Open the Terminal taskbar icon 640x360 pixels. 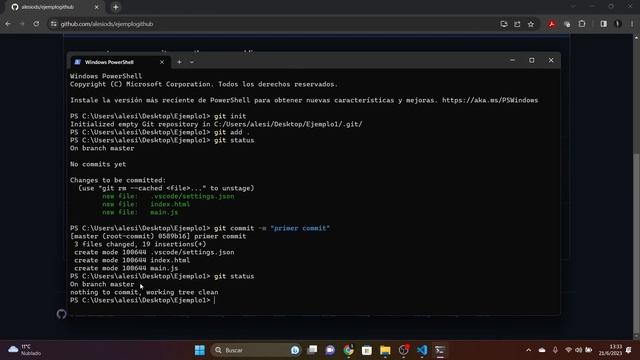(x=440, y=350)
